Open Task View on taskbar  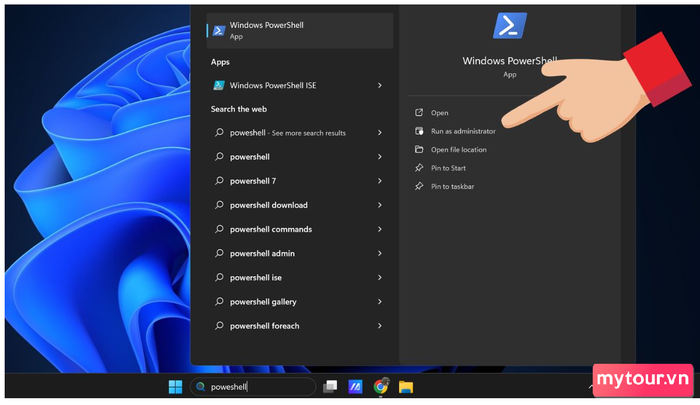tap(330, 387)
